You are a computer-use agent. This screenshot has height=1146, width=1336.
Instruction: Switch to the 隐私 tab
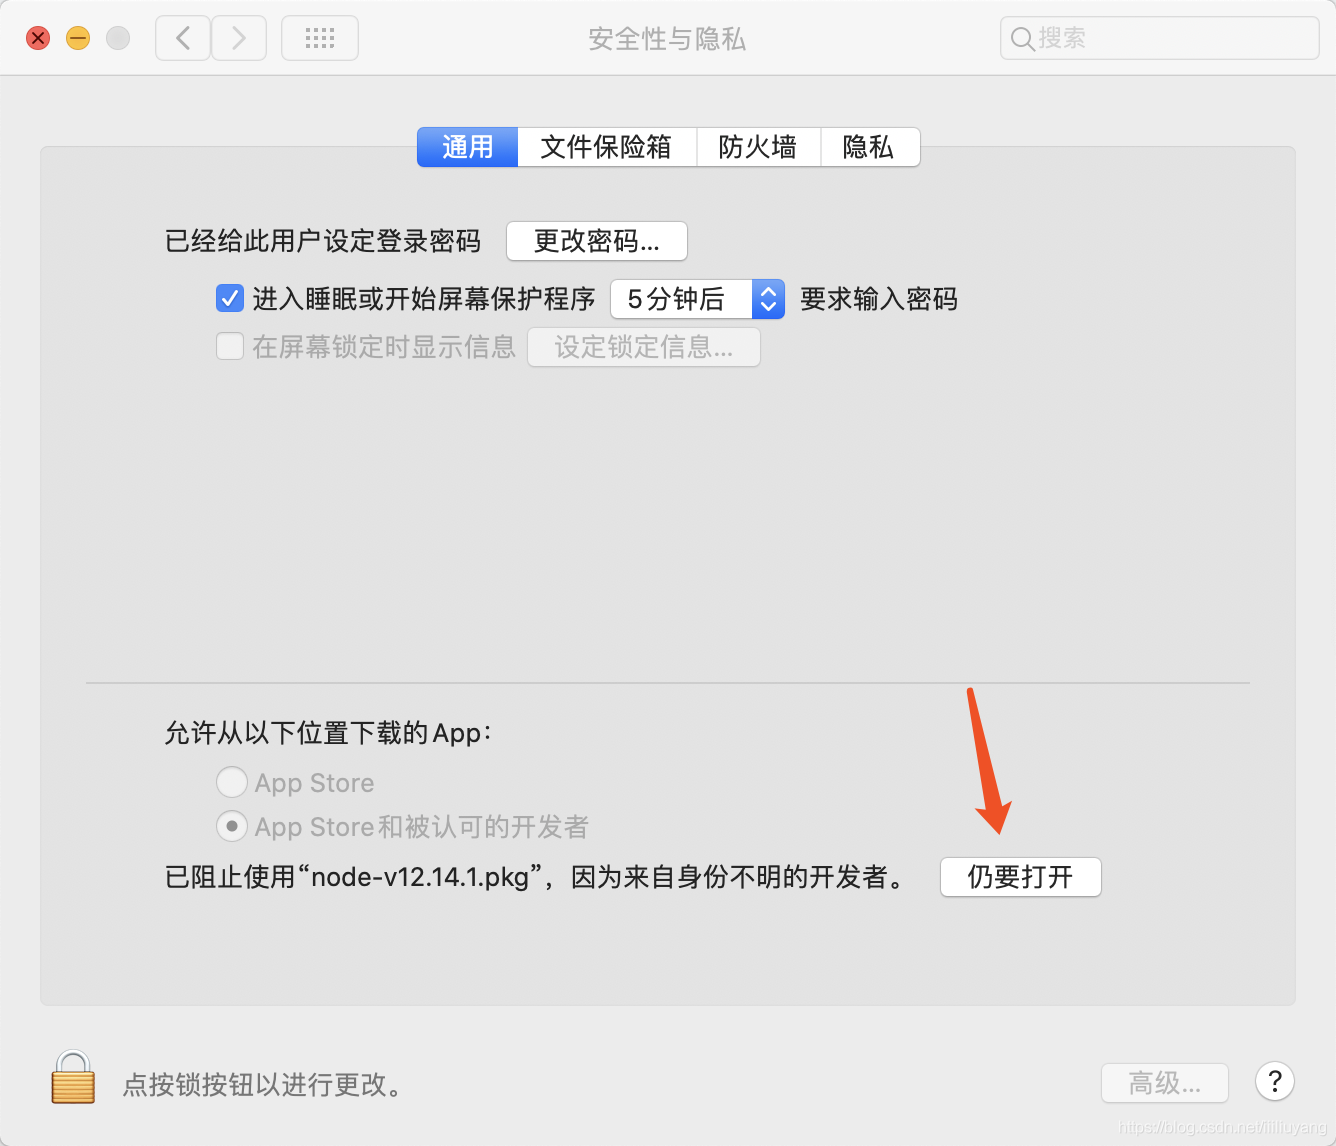tap(868, 147)
